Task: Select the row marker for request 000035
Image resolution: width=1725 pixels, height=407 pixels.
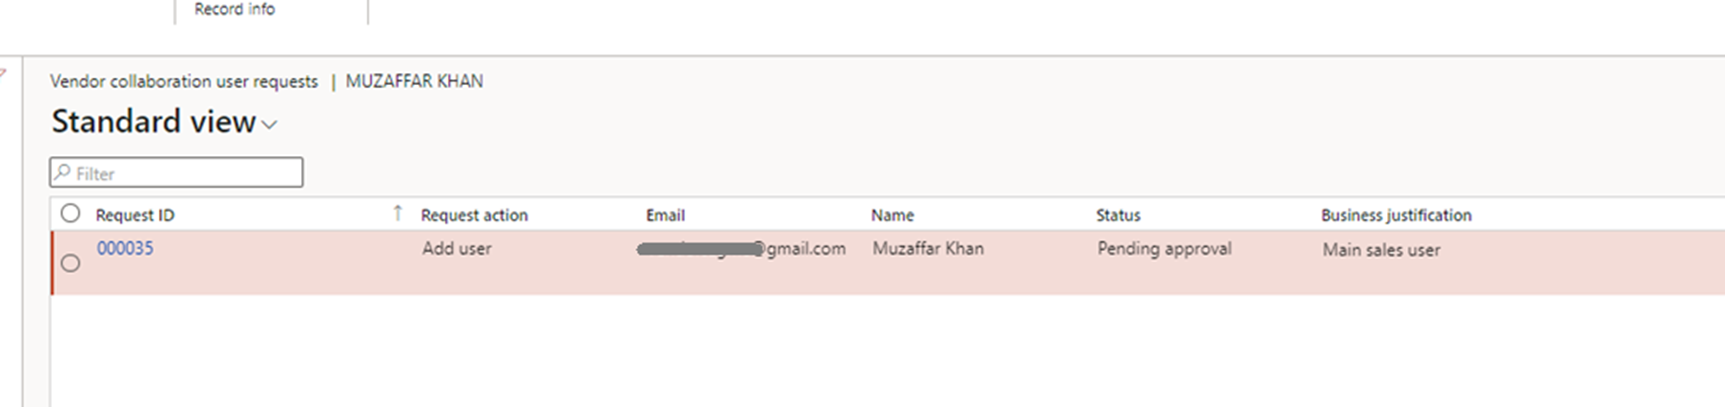Action: 70,263
